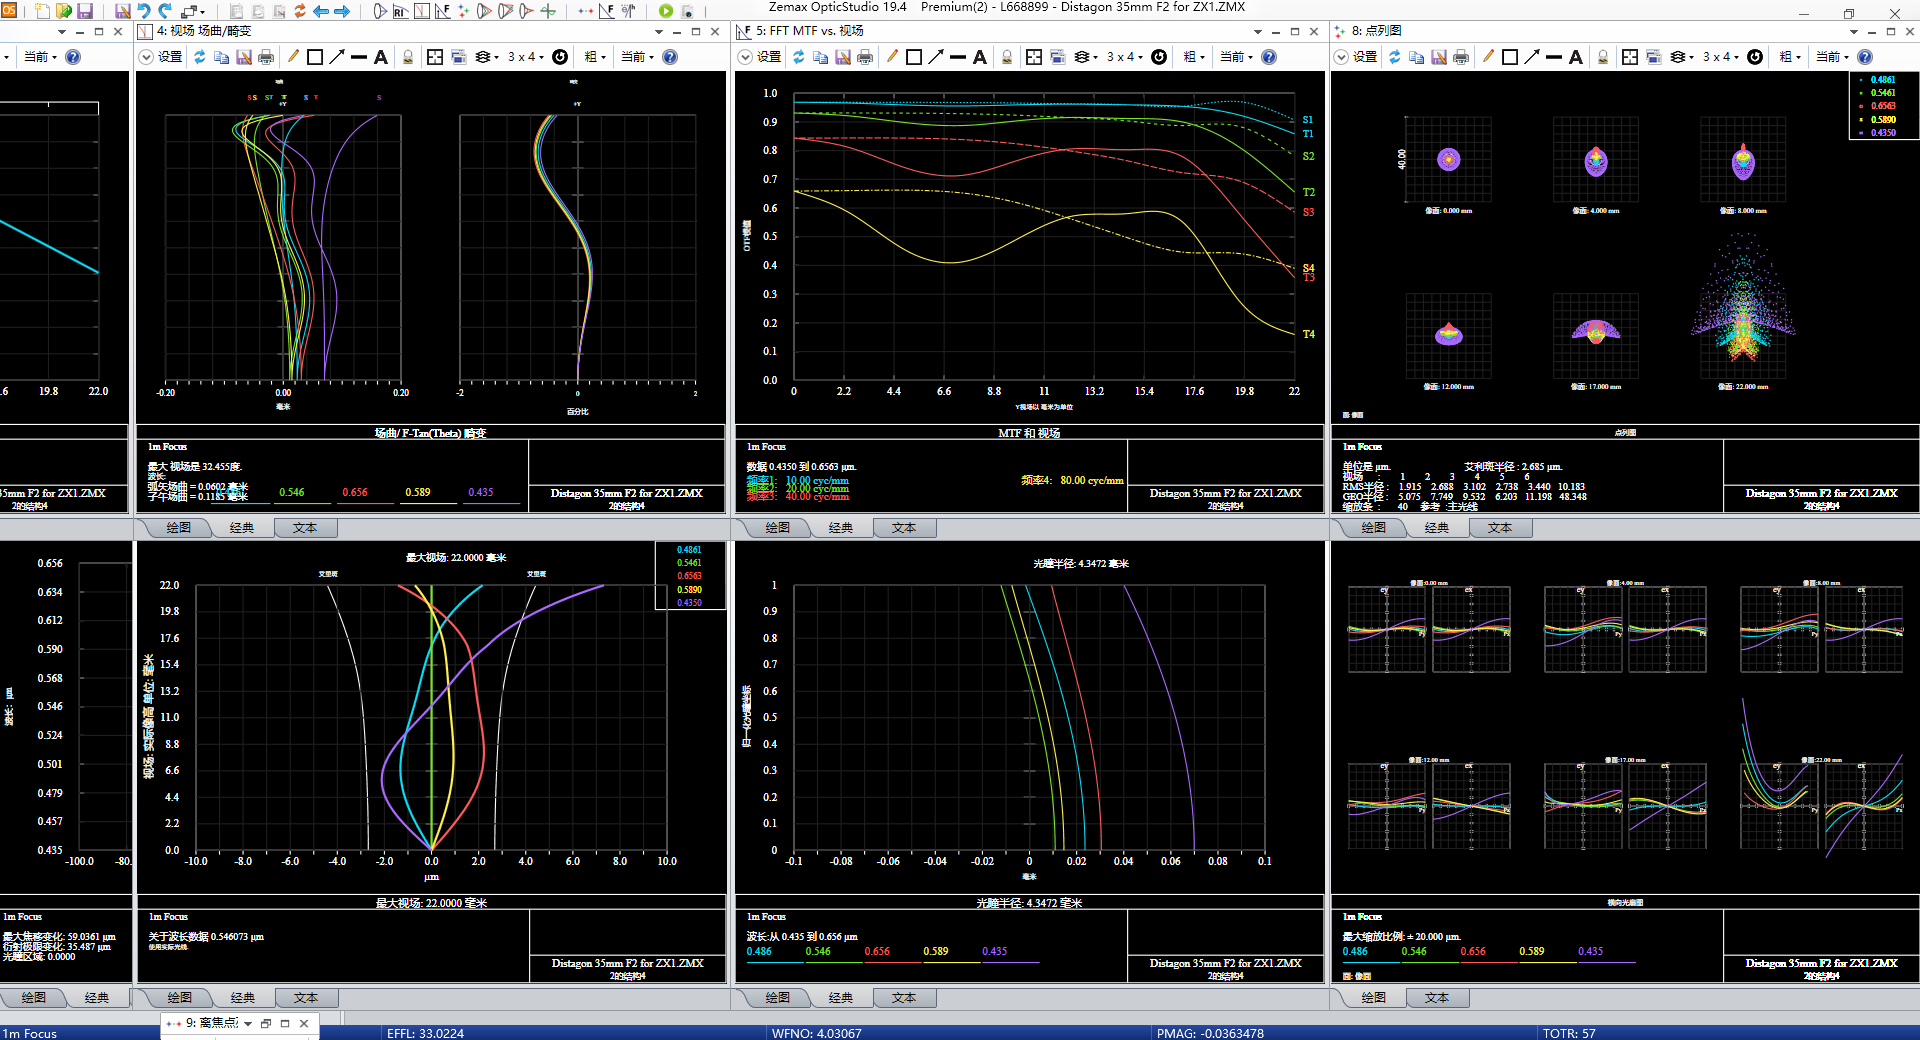
Task: Click zoom-to-fit icon in spot diagram window
Action: coord(1630,57)
